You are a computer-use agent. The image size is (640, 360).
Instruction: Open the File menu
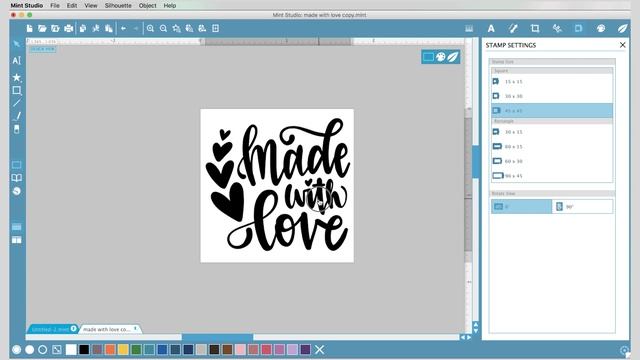[x=55, y=6]
